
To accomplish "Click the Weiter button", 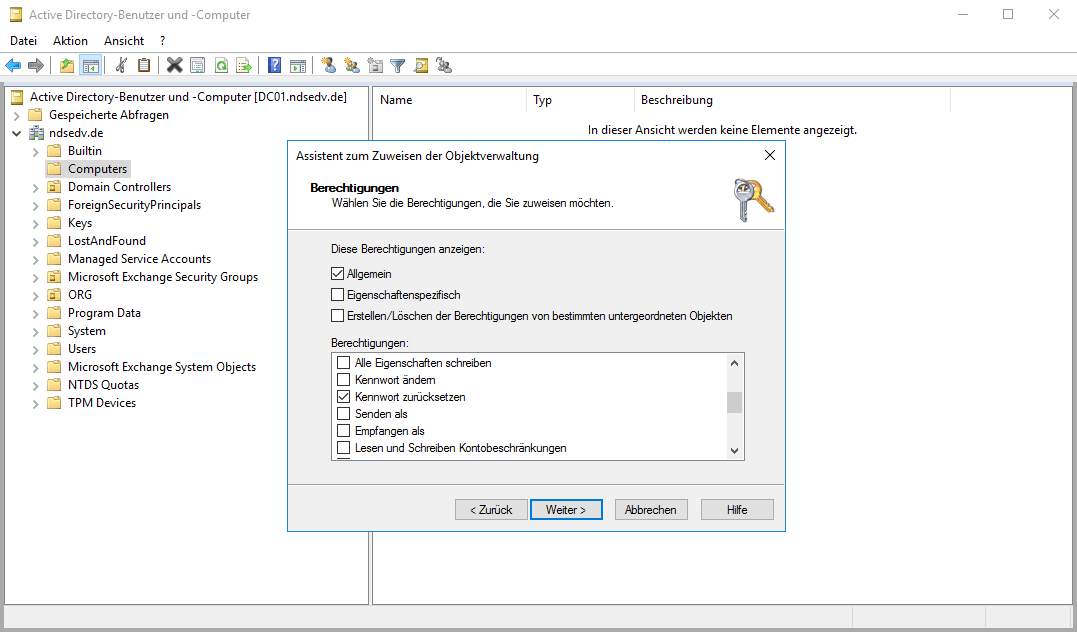I will [566, 510].
